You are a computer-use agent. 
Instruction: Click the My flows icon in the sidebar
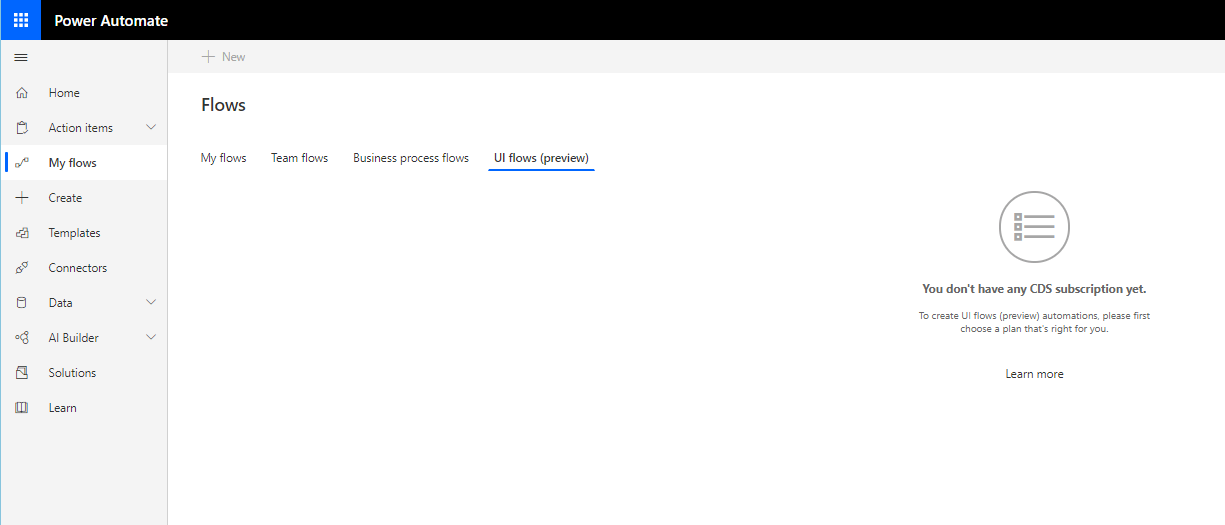(22, 163)
